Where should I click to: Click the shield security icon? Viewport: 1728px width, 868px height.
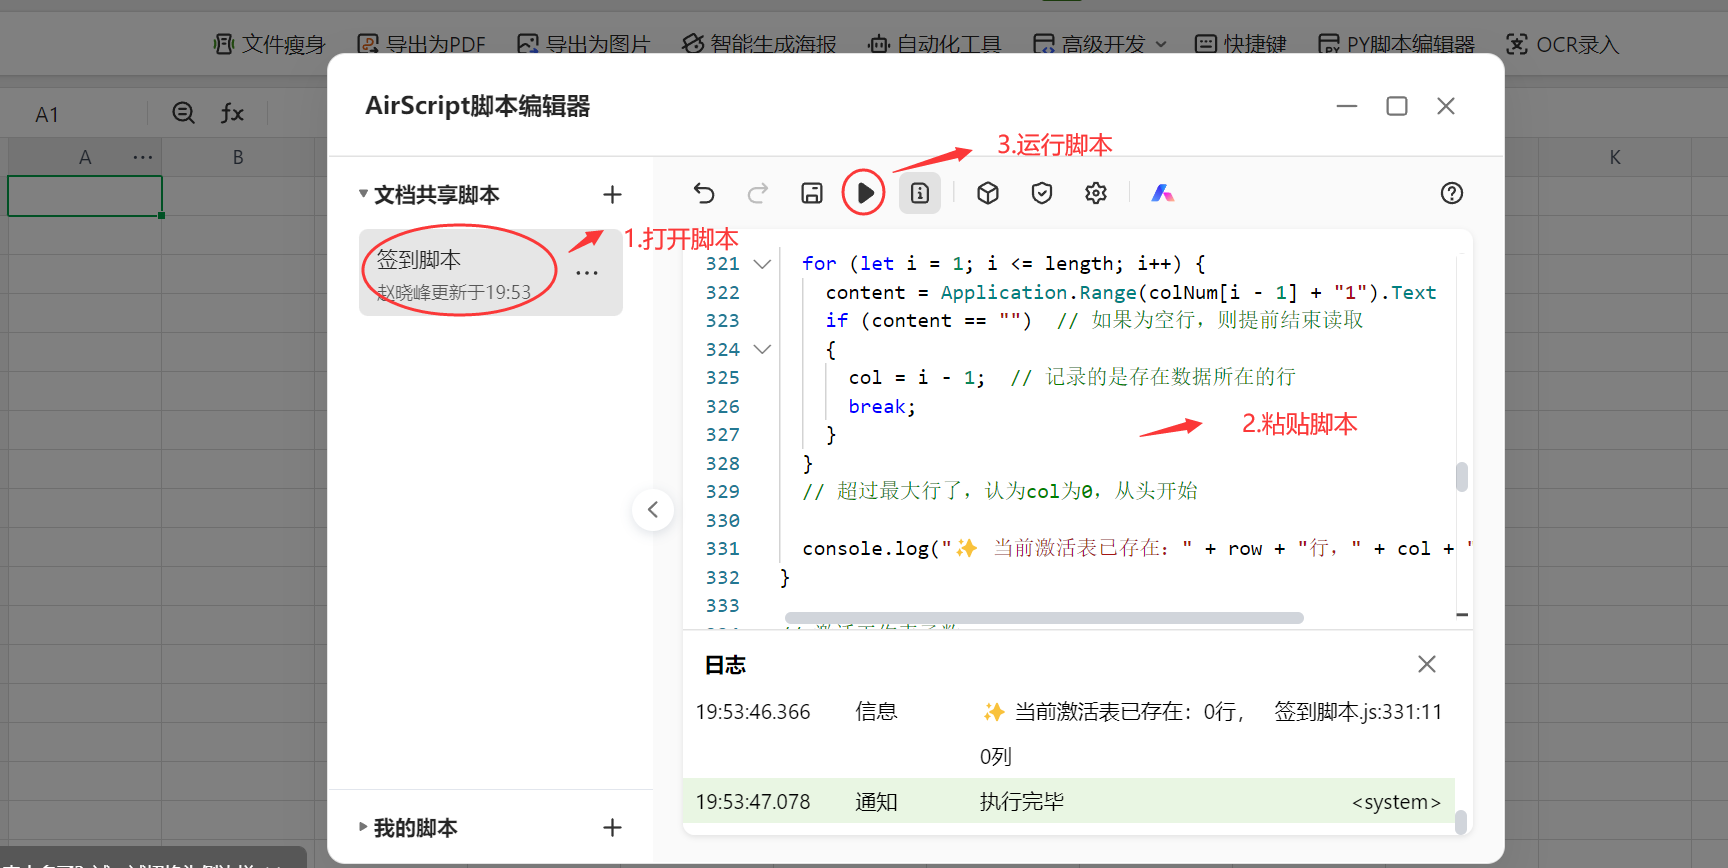pyautogui.click(x=1042, y=193)
